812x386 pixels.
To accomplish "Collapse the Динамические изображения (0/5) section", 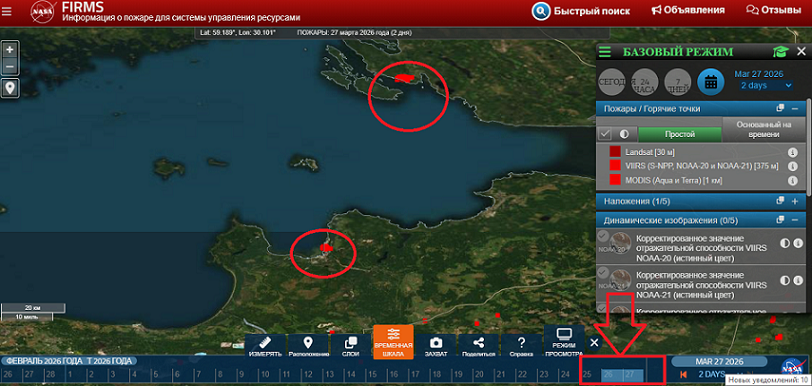I will click(795, 220).
